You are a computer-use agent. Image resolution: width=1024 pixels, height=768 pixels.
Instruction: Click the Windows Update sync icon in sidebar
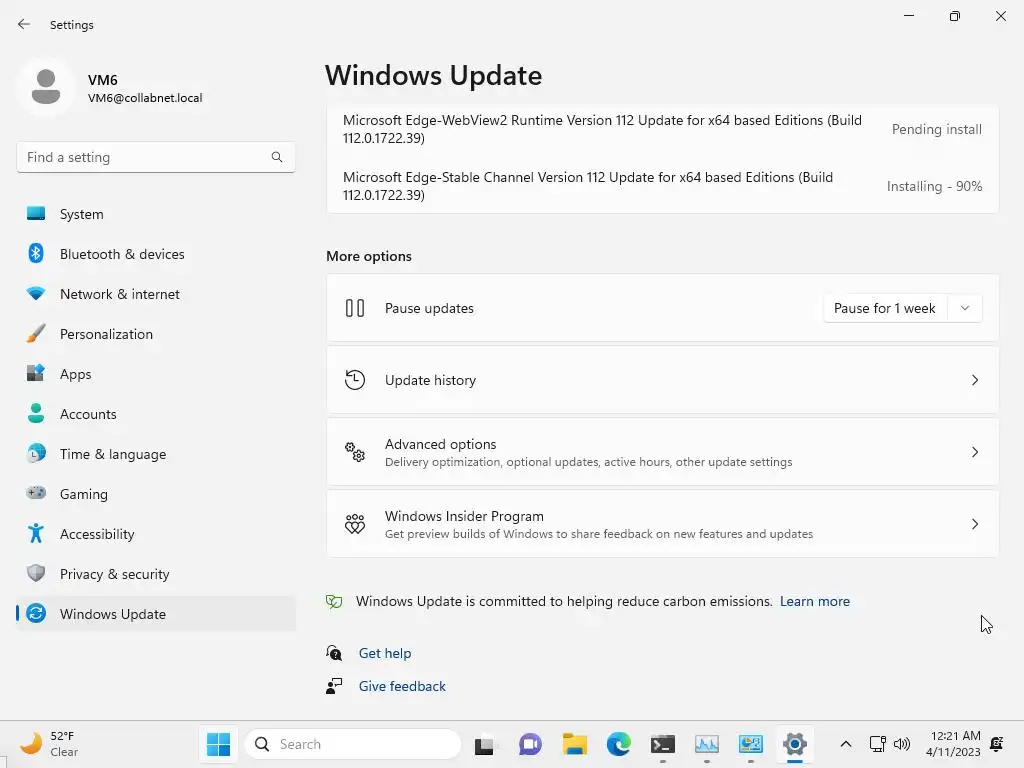[36, 613]
